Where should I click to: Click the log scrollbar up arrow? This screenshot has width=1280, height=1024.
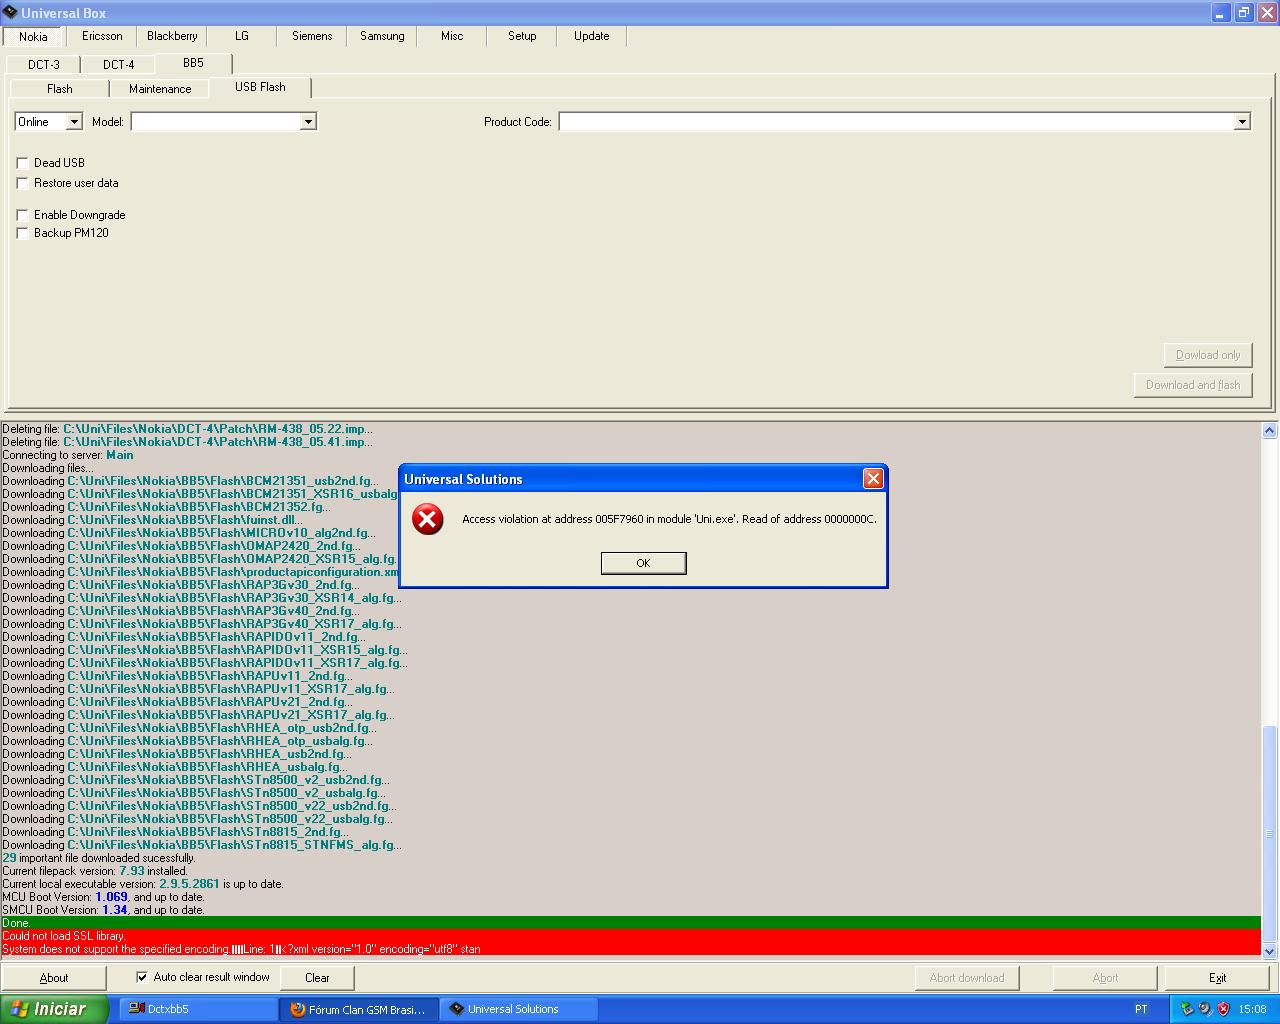pyautogui.click(x=1269, y=431)
